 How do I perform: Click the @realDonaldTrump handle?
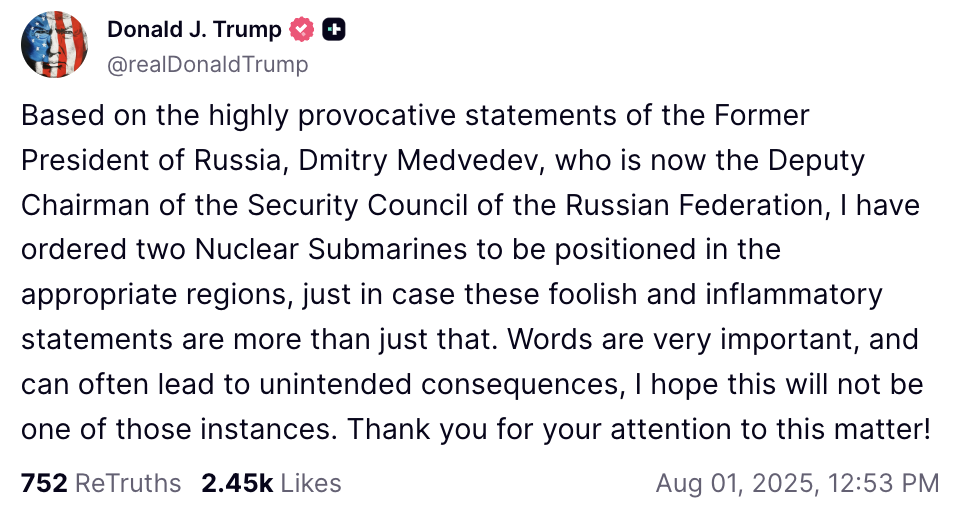207,65
